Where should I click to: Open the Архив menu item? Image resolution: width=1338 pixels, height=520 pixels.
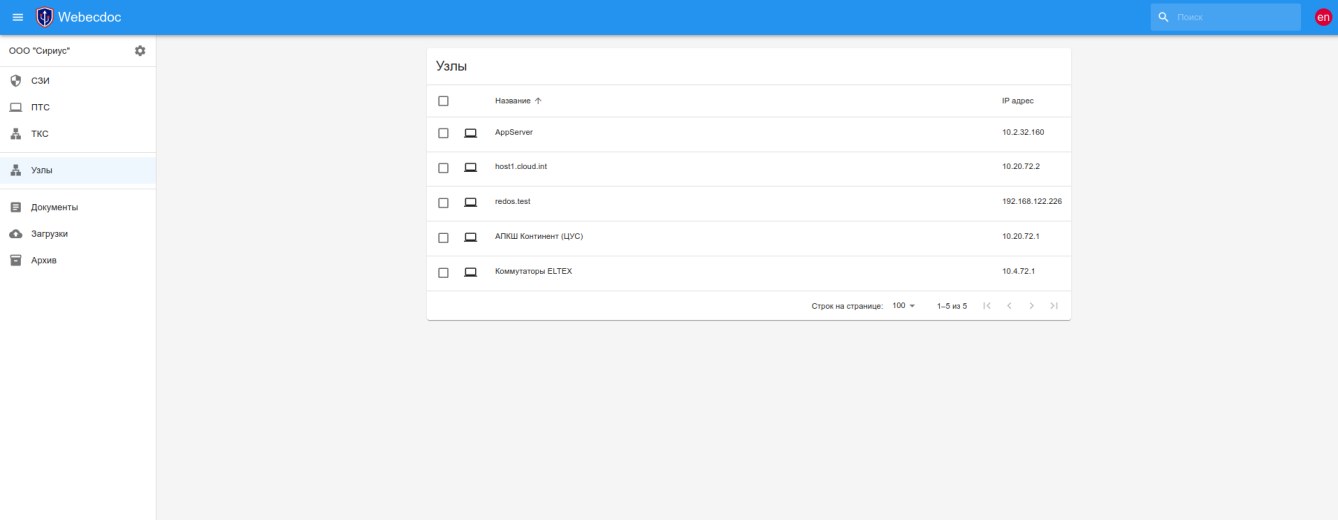[78, 260]
